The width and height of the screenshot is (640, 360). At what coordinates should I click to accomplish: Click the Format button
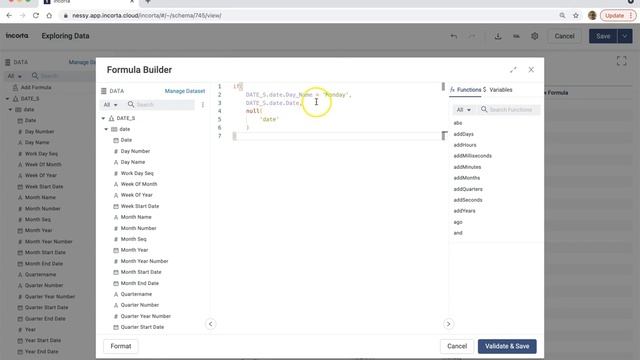(x=121, y=346)
